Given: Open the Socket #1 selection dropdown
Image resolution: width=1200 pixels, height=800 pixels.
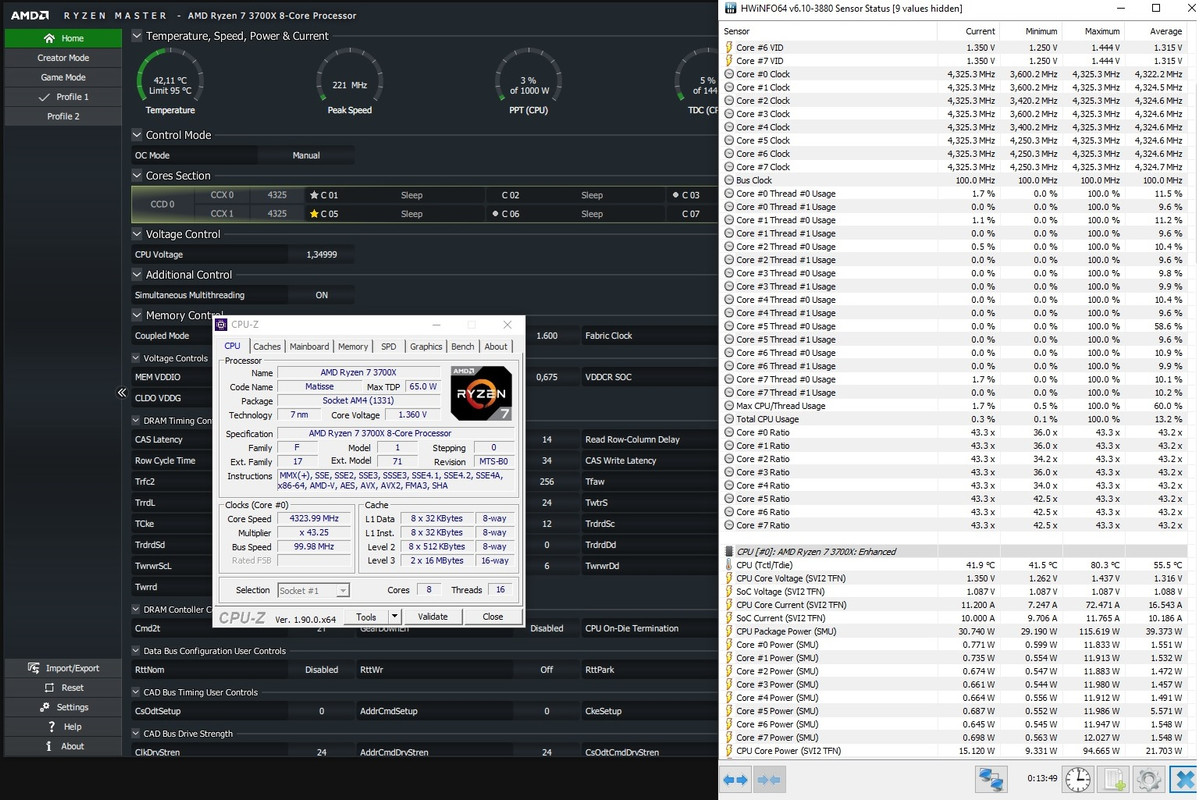Looking at the screenshot, I should (314, 590).
